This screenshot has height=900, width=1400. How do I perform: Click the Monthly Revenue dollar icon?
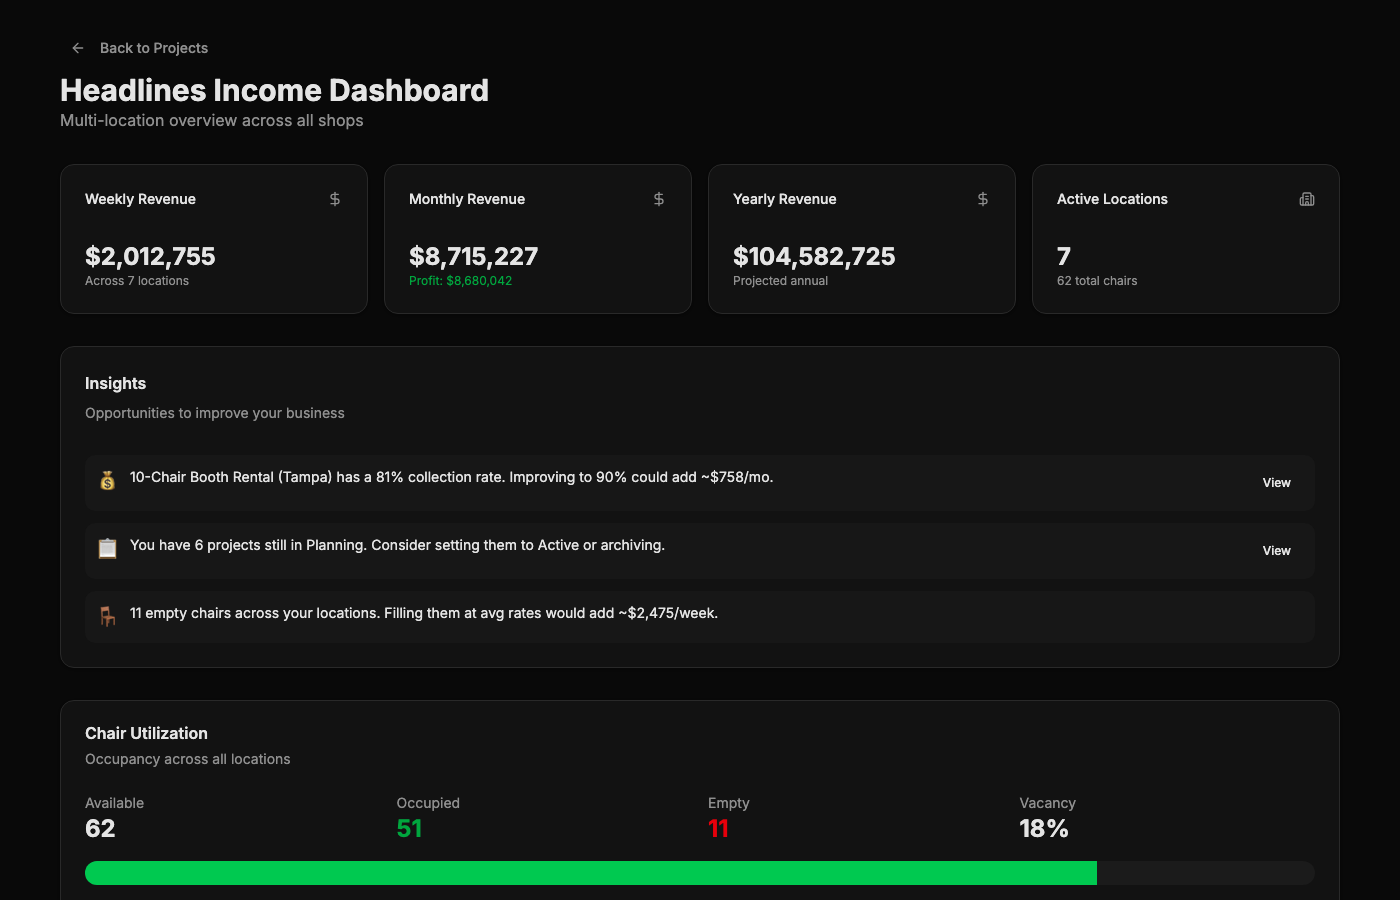pyautogui.click(x=659, y=199)
